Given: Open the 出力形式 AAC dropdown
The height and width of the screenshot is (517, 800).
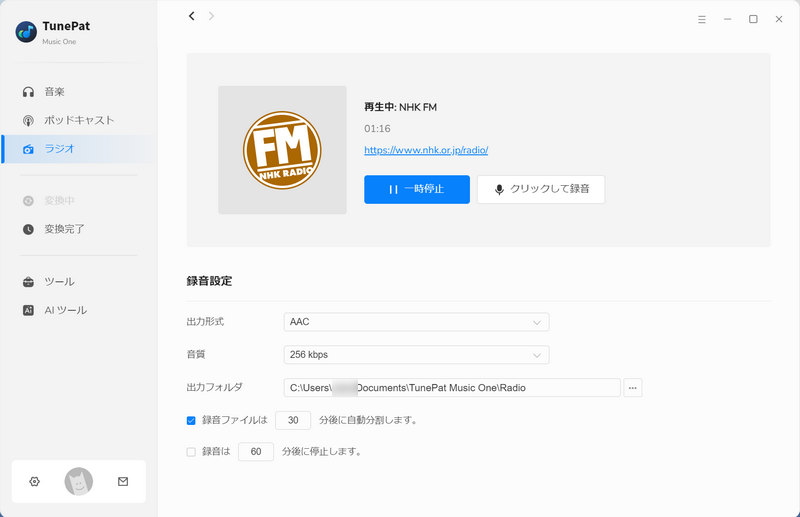Looking at the screenshot, I should coord(416,322).
